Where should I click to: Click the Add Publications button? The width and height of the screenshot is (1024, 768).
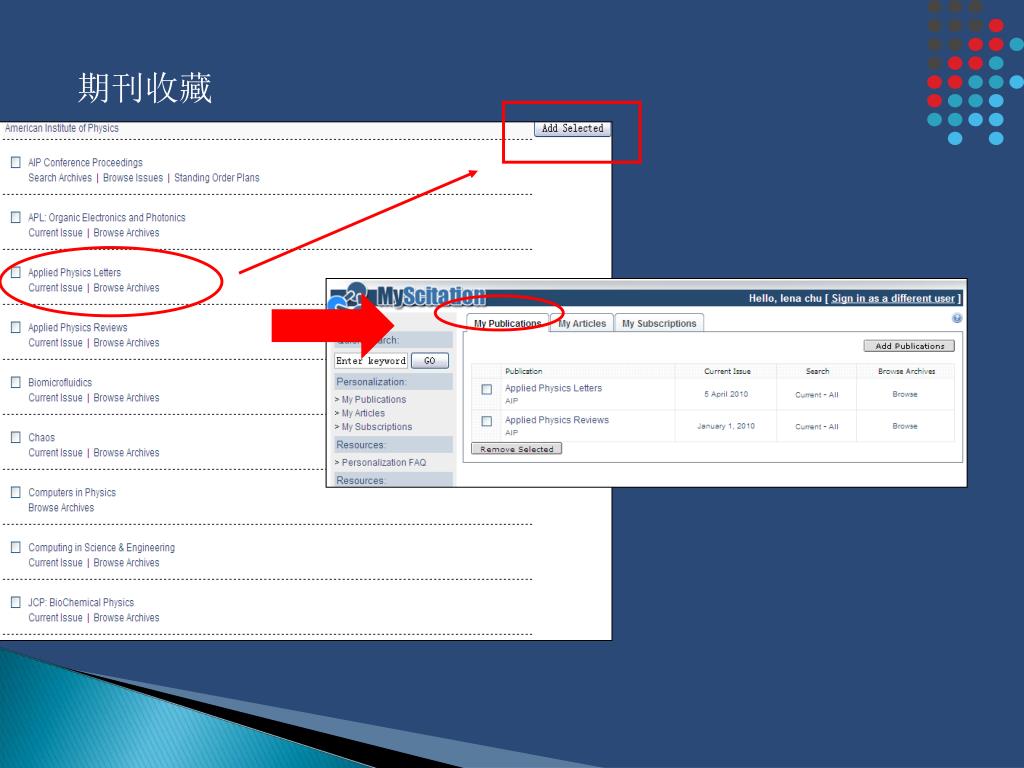pos(909,346)
